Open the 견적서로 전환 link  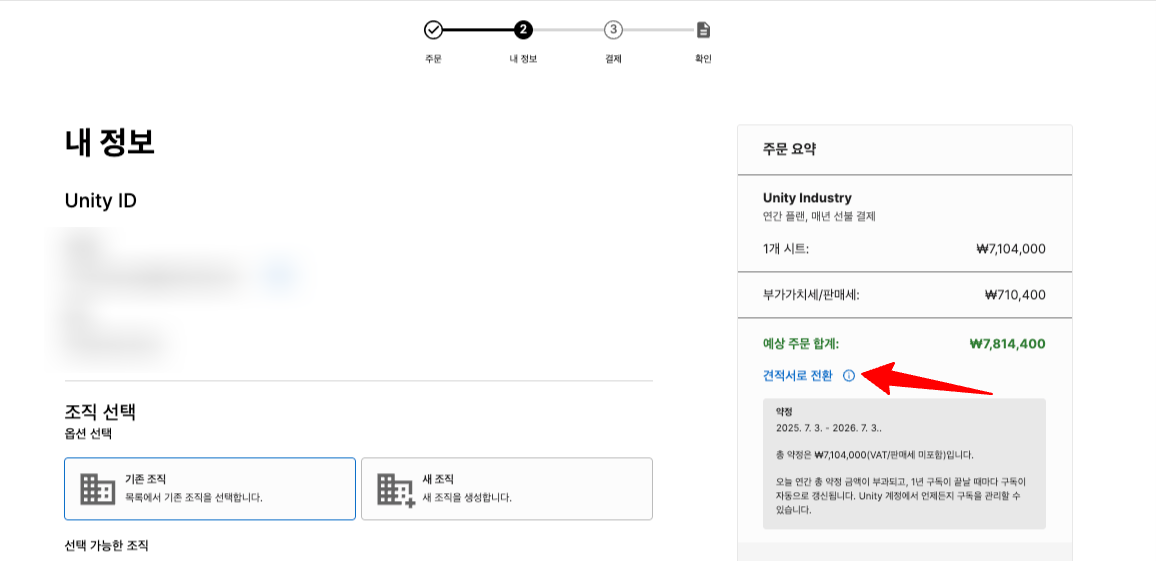(797, 376)
